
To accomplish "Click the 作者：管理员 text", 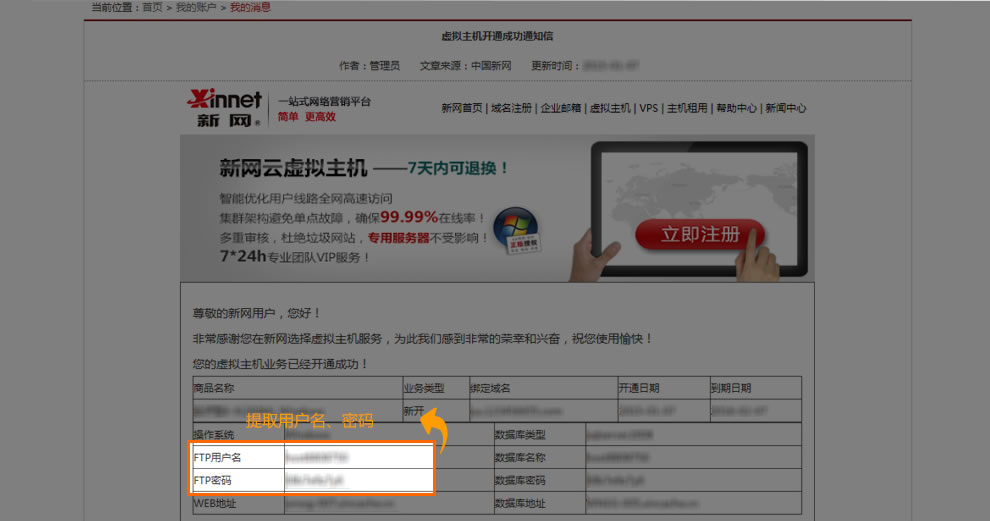I will (x=369, y=66).
